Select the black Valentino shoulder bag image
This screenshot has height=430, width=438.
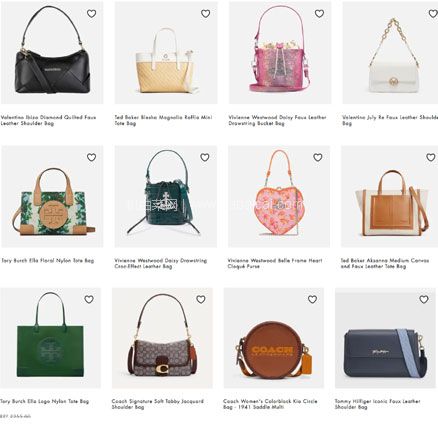click(x=52, y=53)
